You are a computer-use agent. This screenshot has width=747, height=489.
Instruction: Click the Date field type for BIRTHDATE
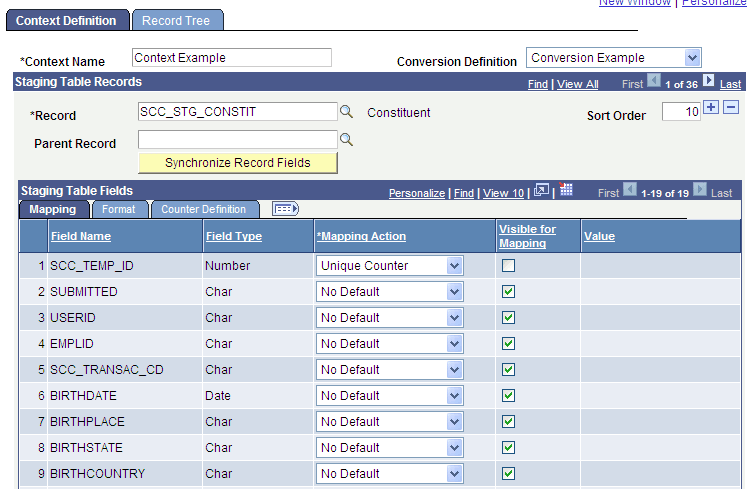click(x=218, y=396)
